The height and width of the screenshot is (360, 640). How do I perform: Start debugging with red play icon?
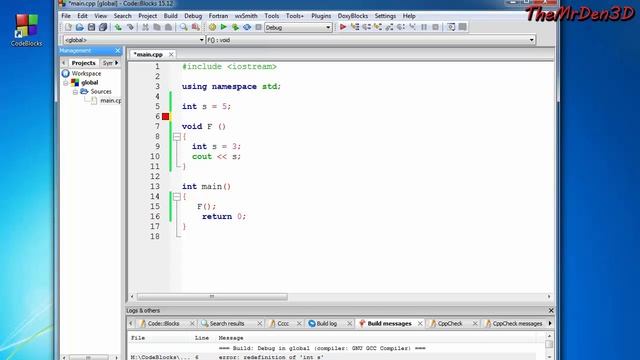click(343, 27)
